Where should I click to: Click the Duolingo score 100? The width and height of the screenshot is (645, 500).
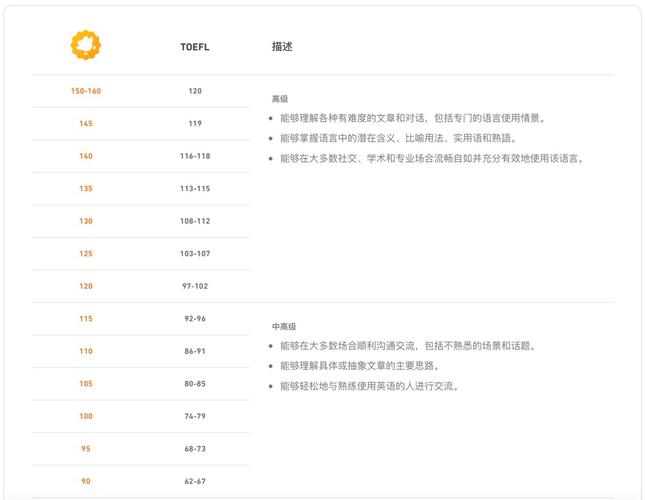pyautogui.click(x=86, y=416)
